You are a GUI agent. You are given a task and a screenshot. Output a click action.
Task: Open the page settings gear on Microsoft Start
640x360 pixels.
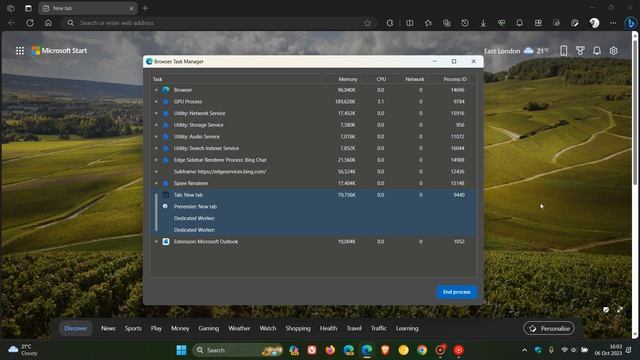[x=613, y=51]
